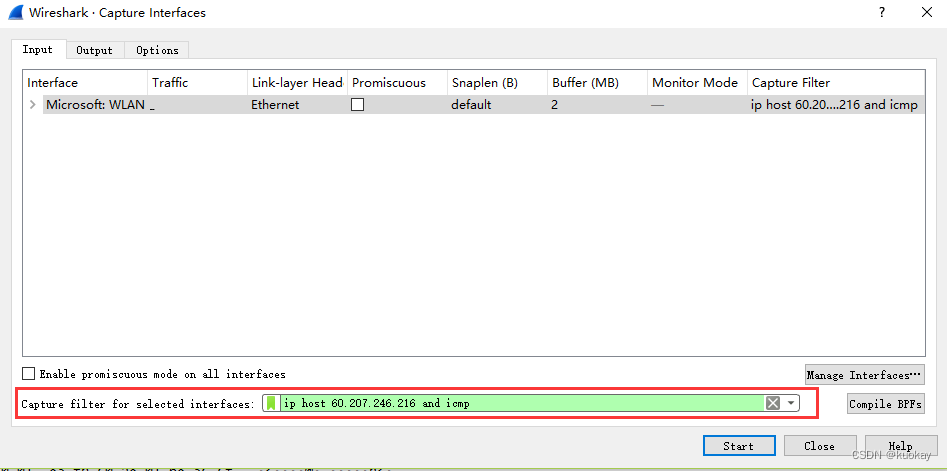Close the Capture Interfaces dialog window
Viewport: 947px width, 471px height.
click(926, 12)
